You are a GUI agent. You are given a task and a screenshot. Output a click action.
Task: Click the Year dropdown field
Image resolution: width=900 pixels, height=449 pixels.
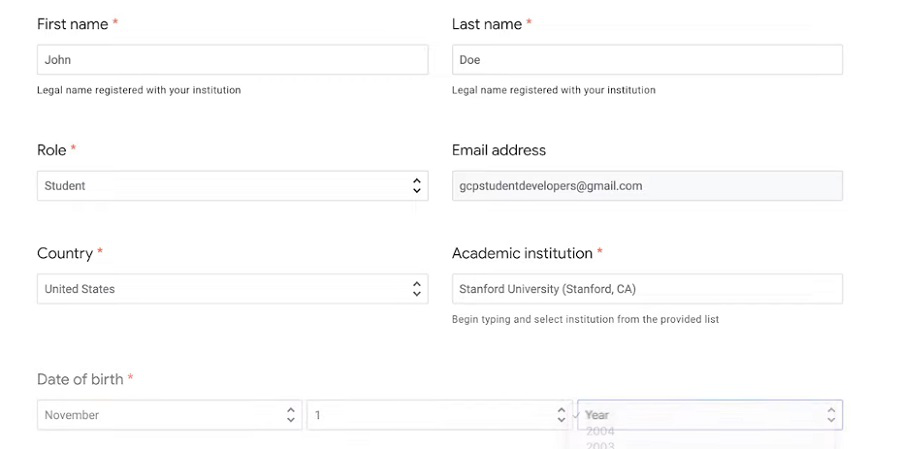[700, 415]
